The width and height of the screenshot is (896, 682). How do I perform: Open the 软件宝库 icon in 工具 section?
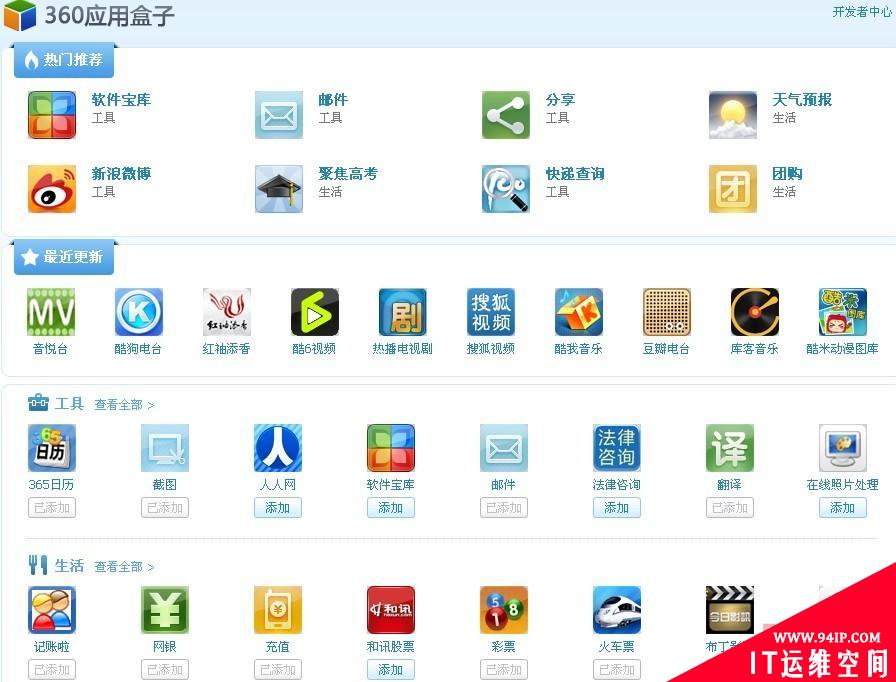[391, 448]
